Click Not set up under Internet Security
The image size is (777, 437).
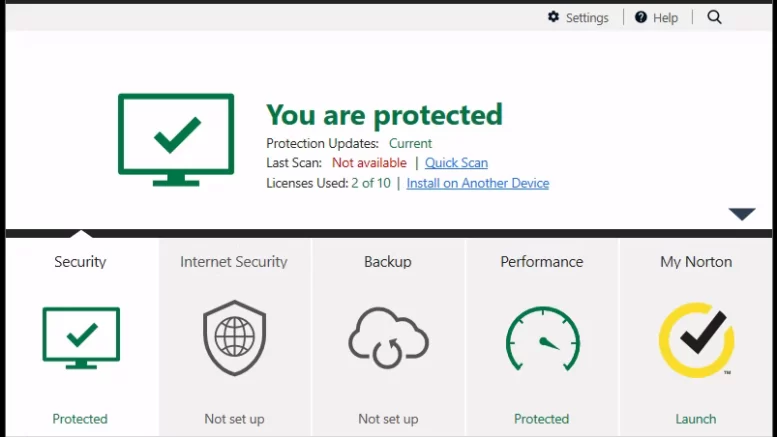click(x=234, y=419)
